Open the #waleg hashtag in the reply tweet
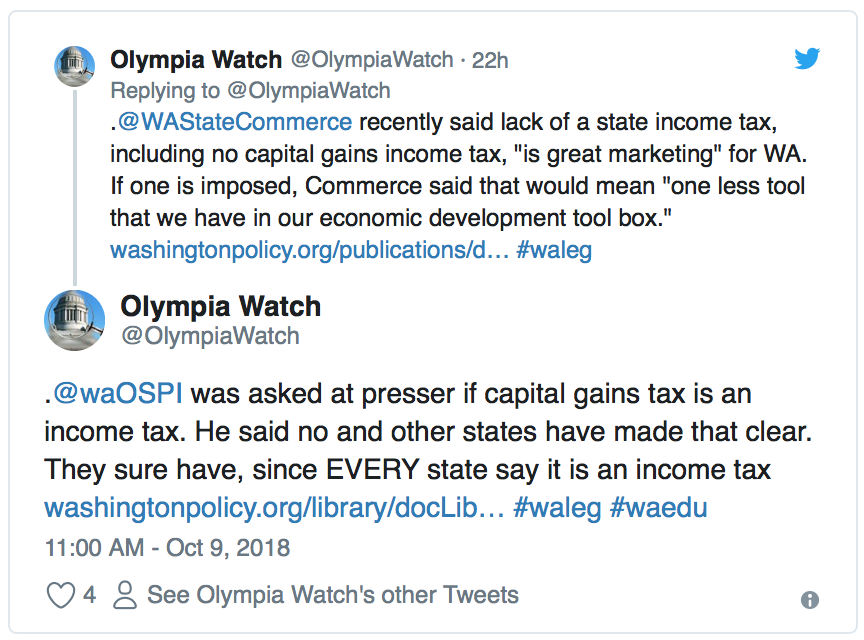864x640 pixels. tap(554, 250)
